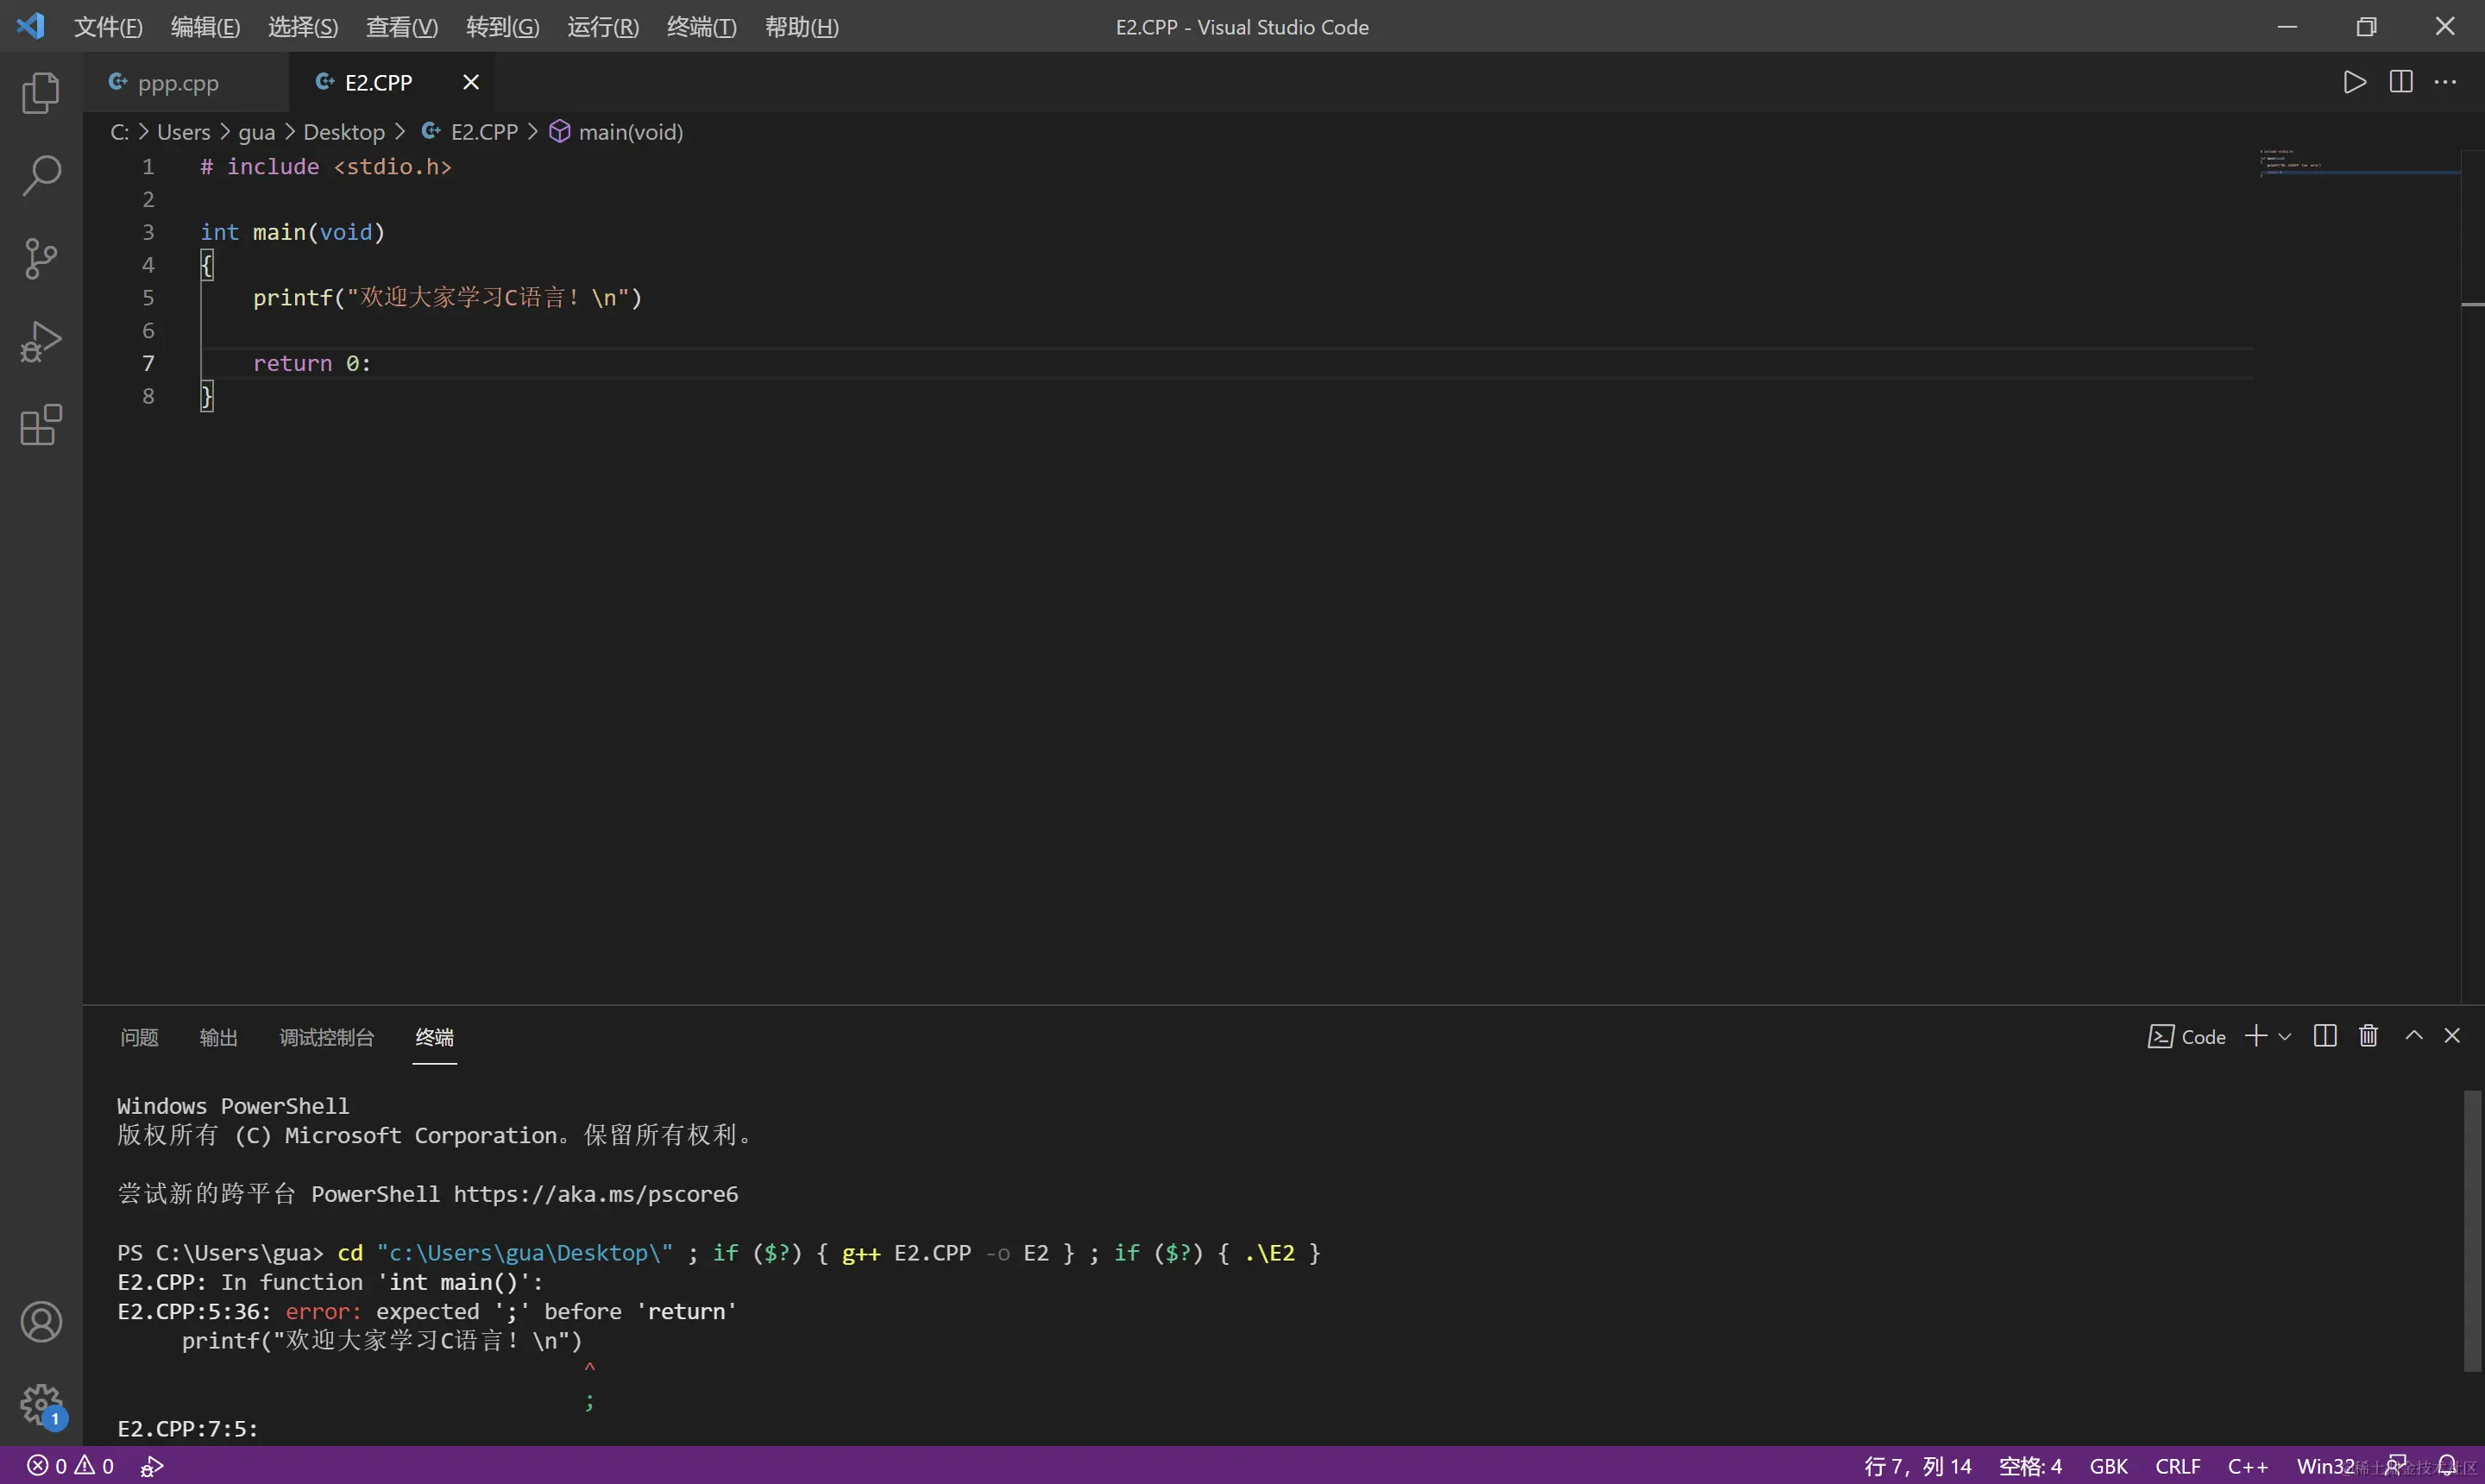Split the editor to the right
Viewport: 2485px width, 1484px height.
pyautogui.click(x=2400, y=82)
